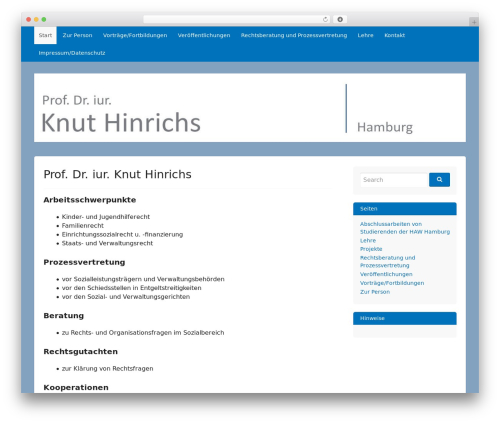
Task: Close the browser window with red button
Action: [29, 20]
